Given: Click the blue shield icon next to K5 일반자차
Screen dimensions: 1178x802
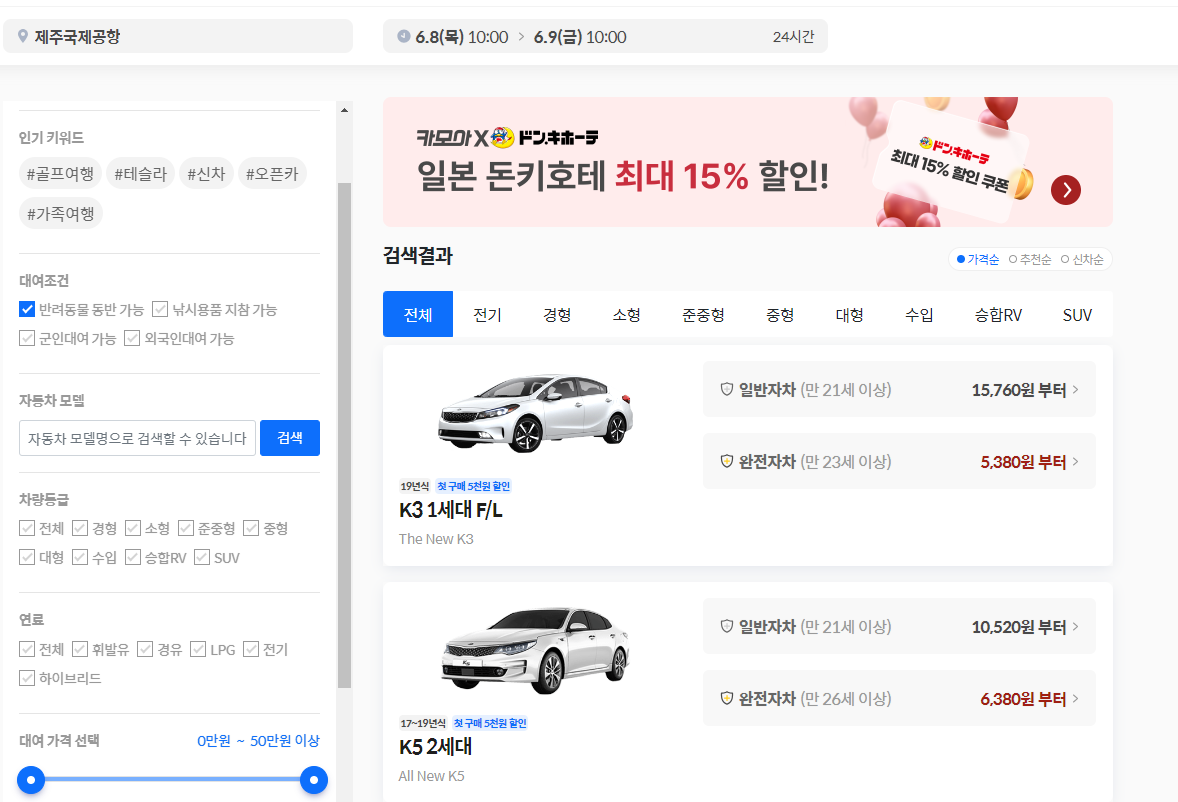Looking at the screenshot, I should click(725, 626).
